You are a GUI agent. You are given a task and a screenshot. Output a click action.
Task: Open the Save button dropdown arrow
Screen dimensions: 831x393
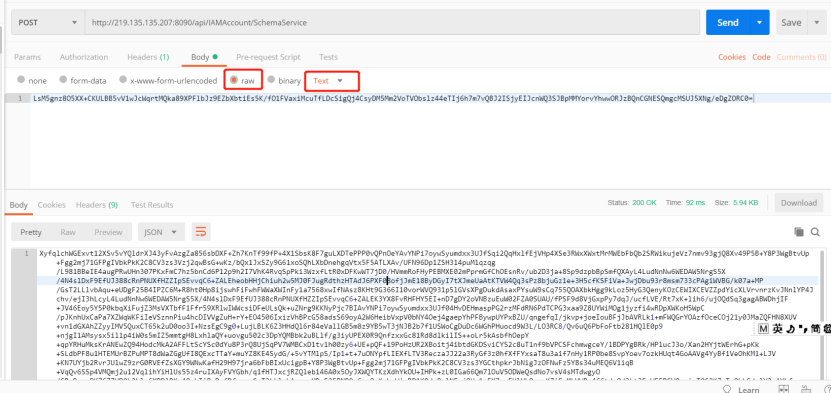point(816,22)
